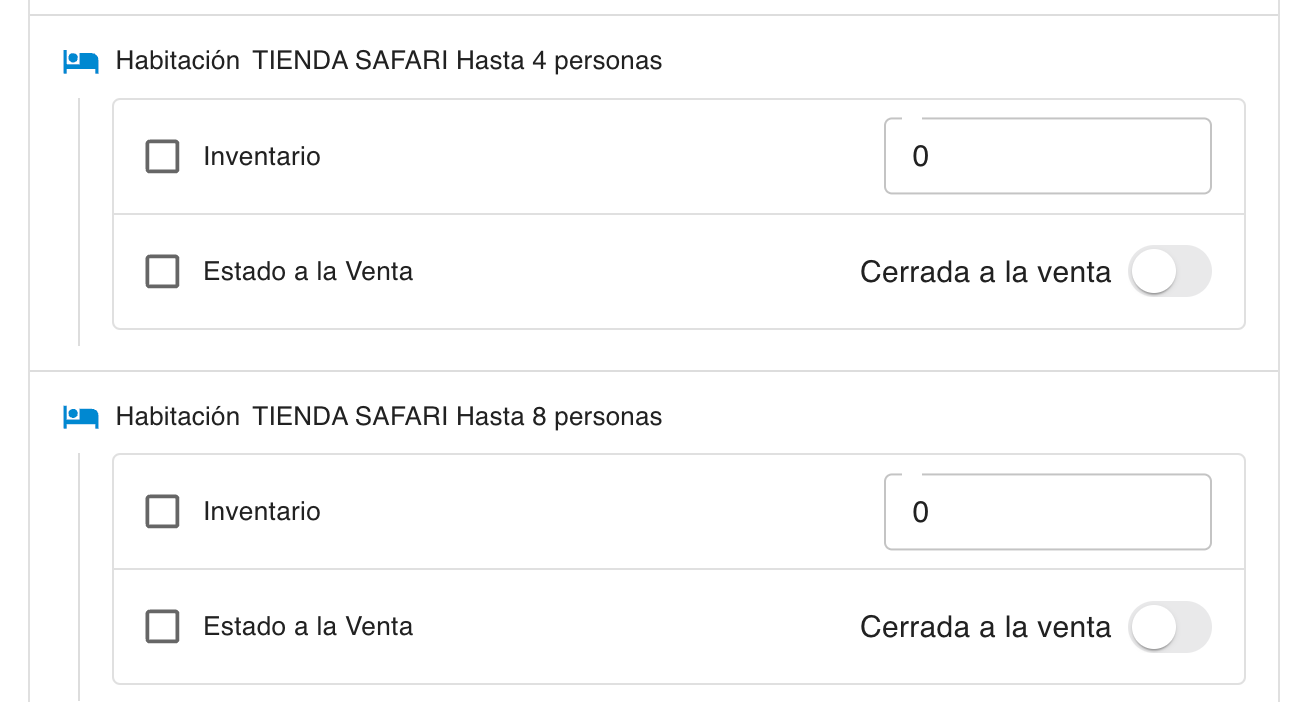
Task: Check Inventario for TIENDA SAFARI Hasta 8 personas
Action: coord(162,511)
